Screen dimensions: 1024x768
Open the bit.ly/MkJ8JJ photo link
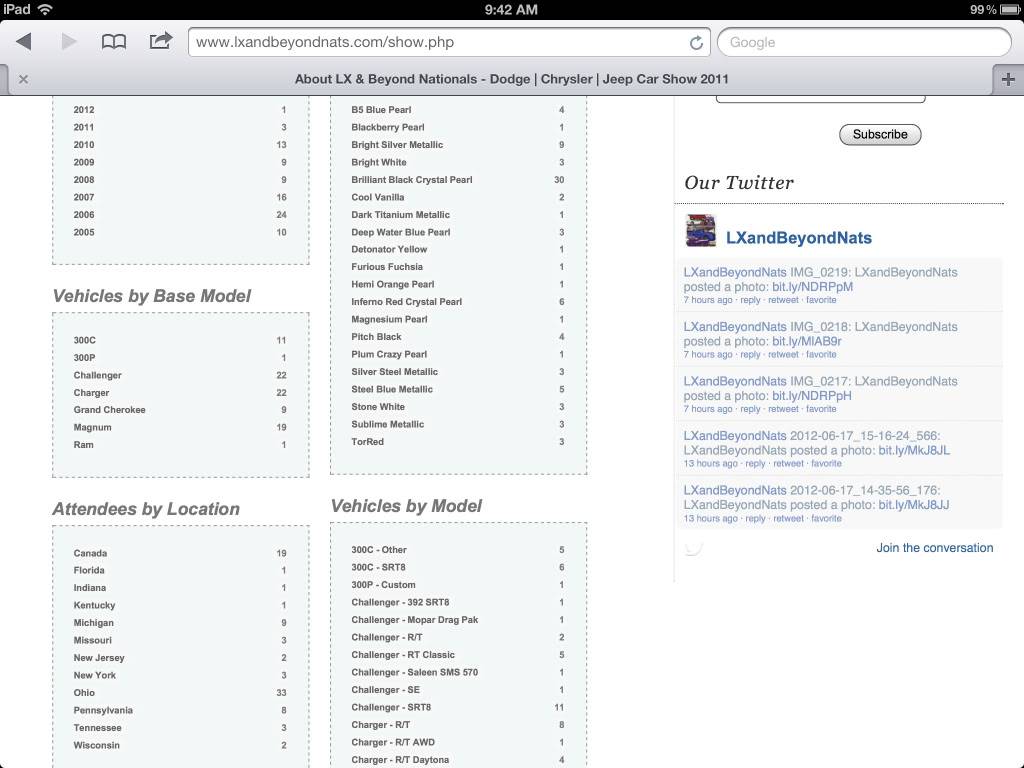(x=914, y=505)
